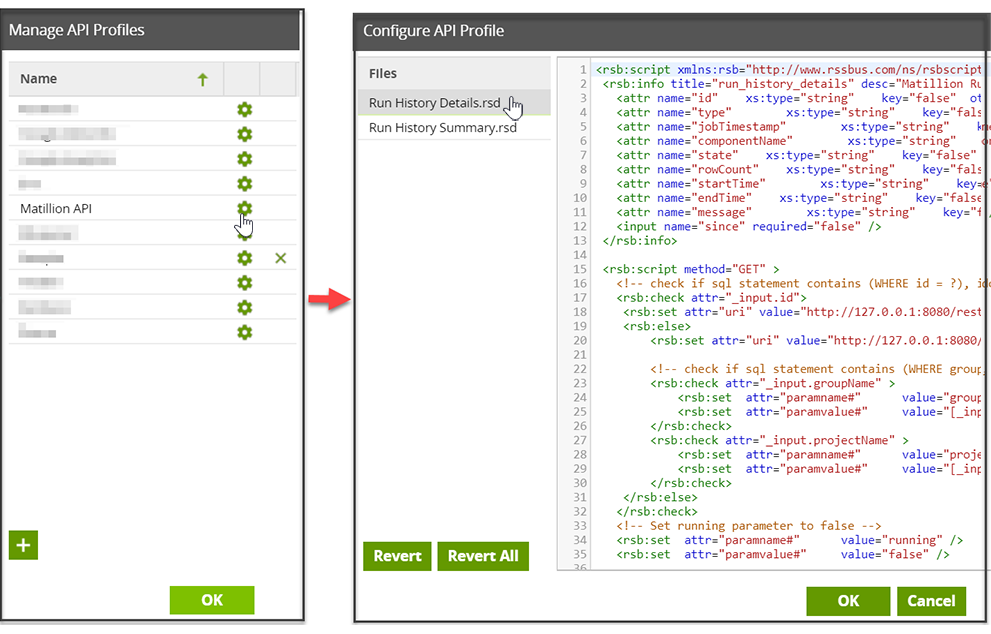This screenshot has width=991, height=634.
Task: Click the Revert button
Action: (397, 556)
